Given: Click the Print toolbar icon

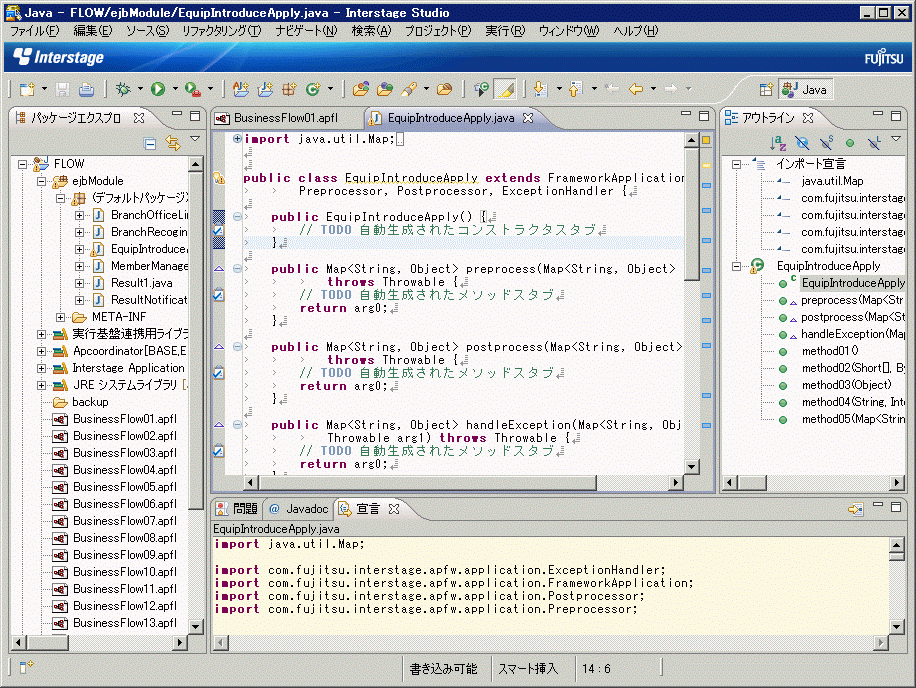Looking at the screenshot, I should click(86, 89).
